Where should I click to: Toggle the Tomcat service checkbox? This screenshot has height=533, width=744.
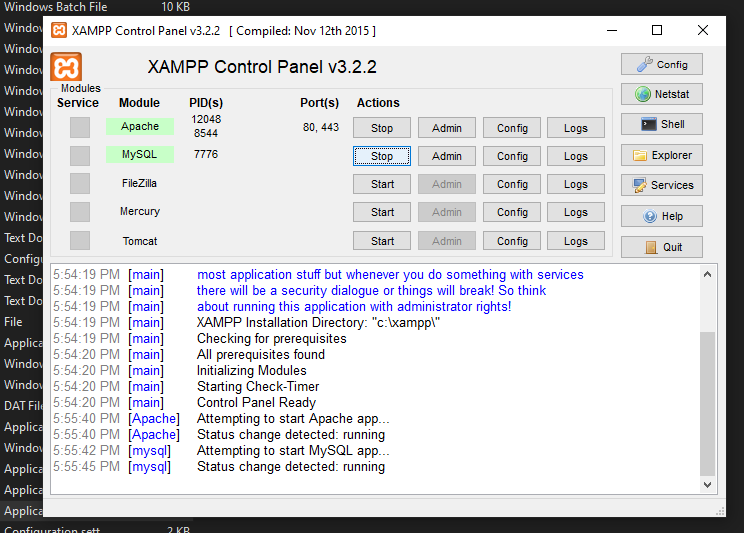coord(80,241)
